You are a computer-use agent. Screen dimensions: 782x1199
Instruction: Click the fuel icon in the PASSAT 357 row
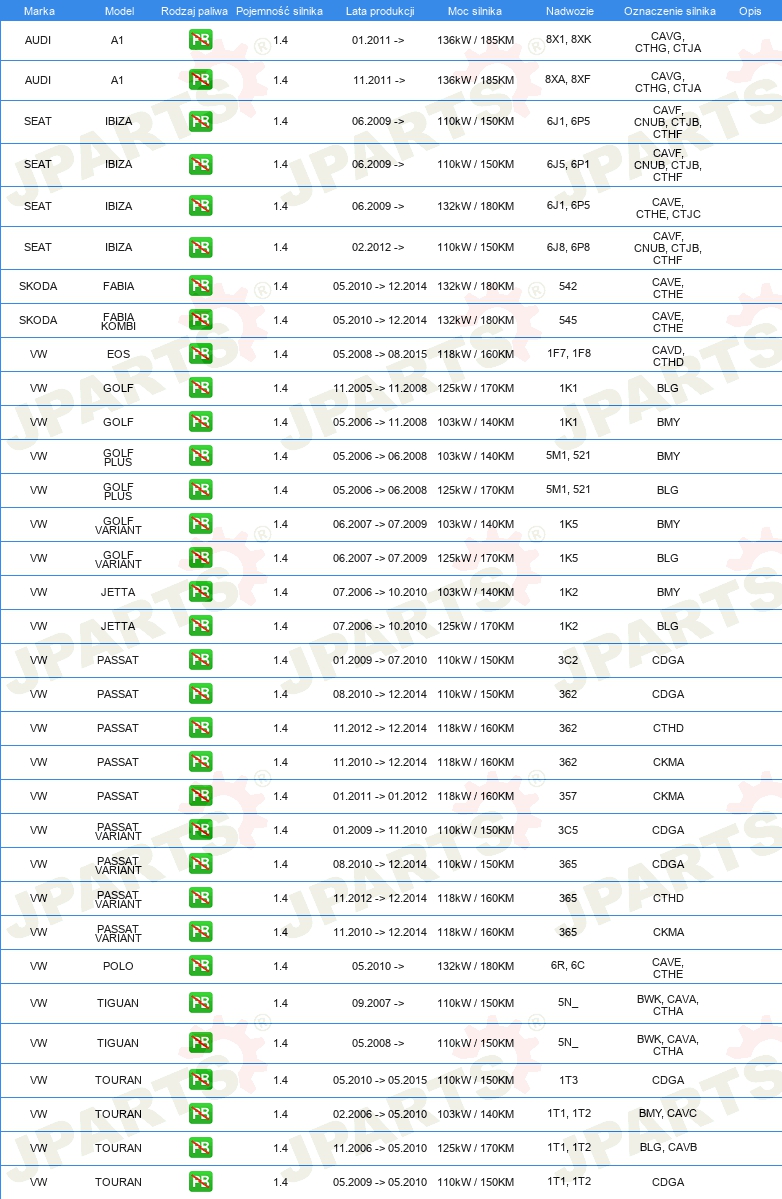200,796
